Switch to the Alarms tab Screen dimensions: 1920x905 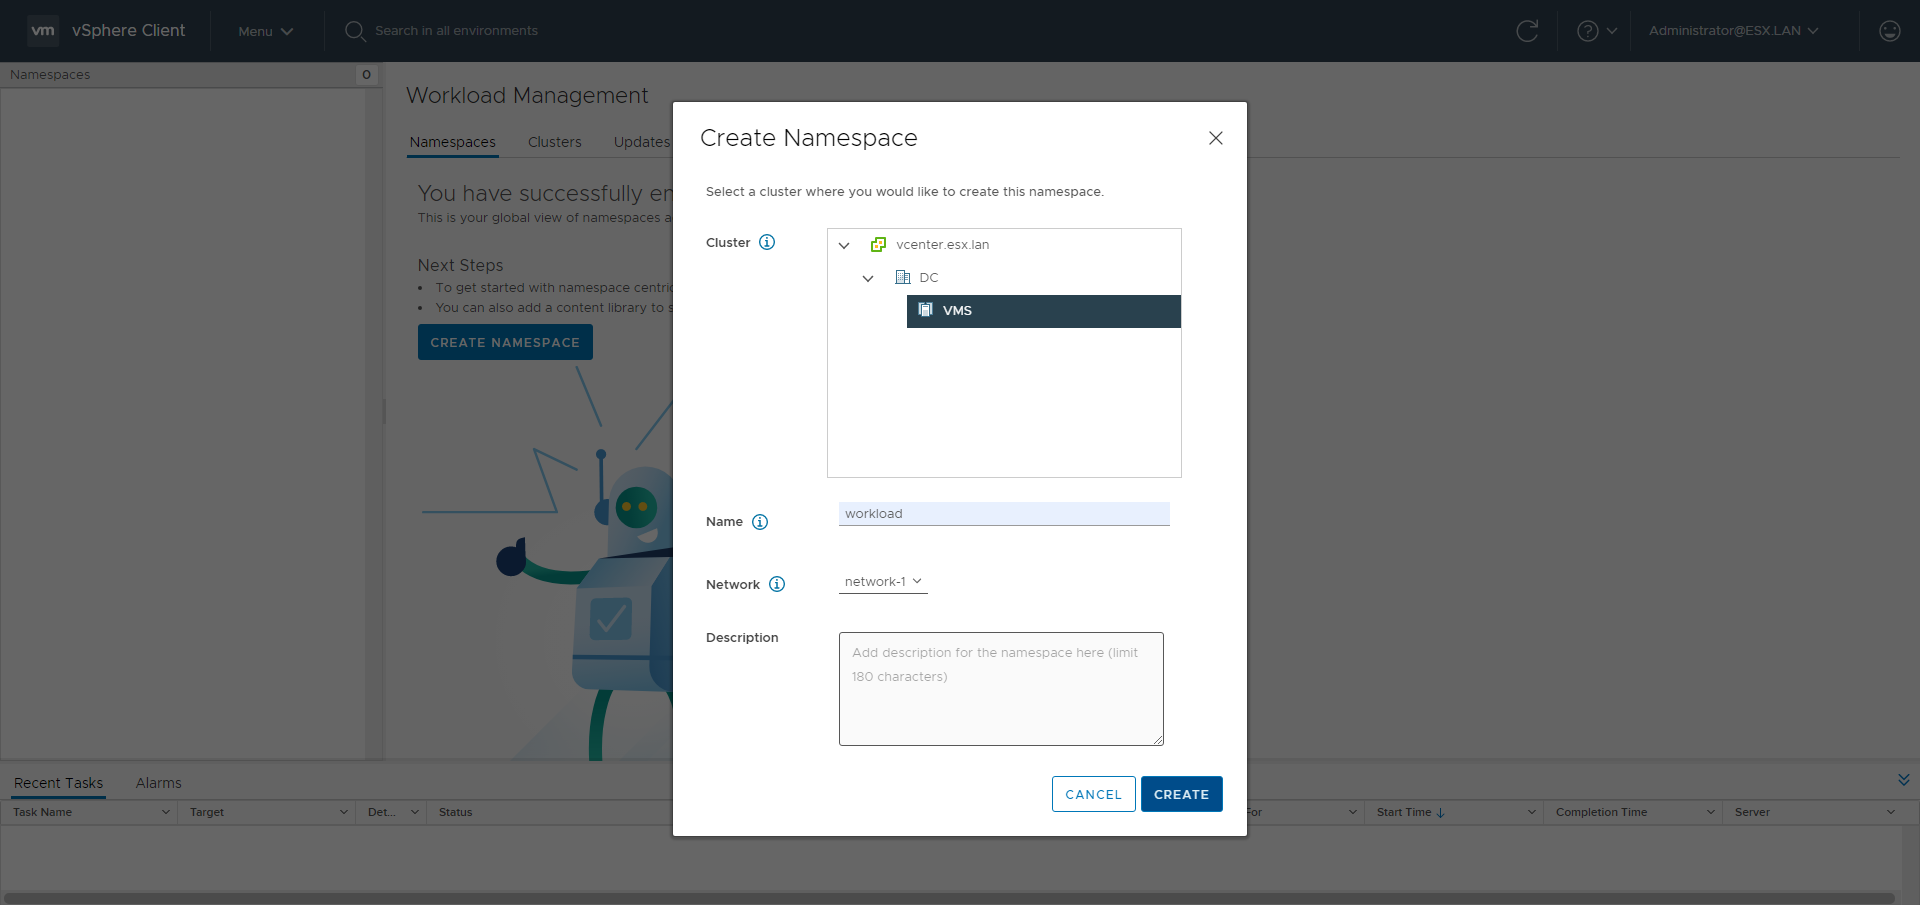[x=158, y=783]
